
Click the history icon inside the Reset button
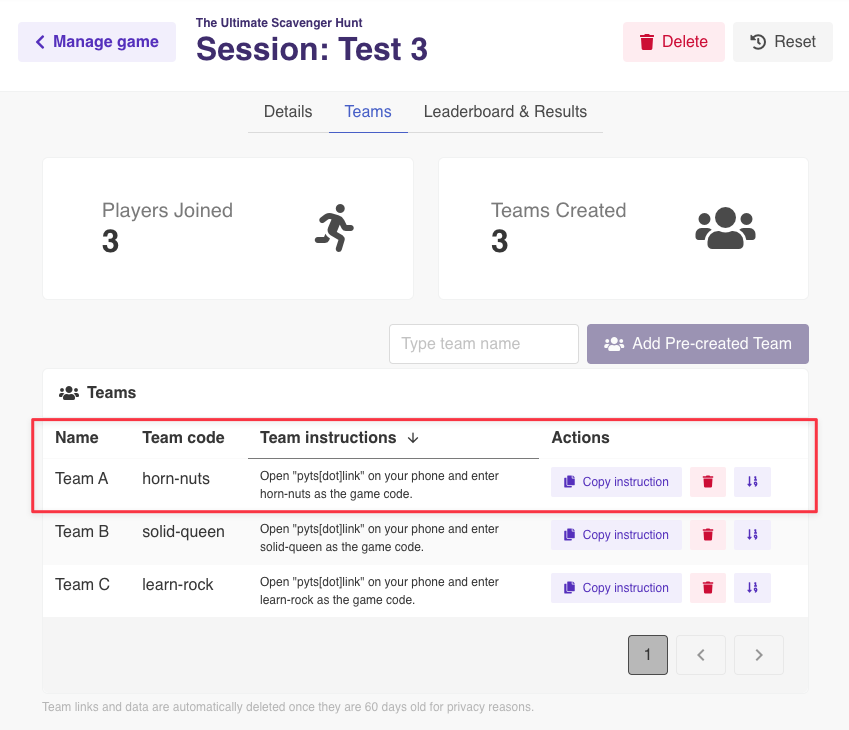click(760, 41)
